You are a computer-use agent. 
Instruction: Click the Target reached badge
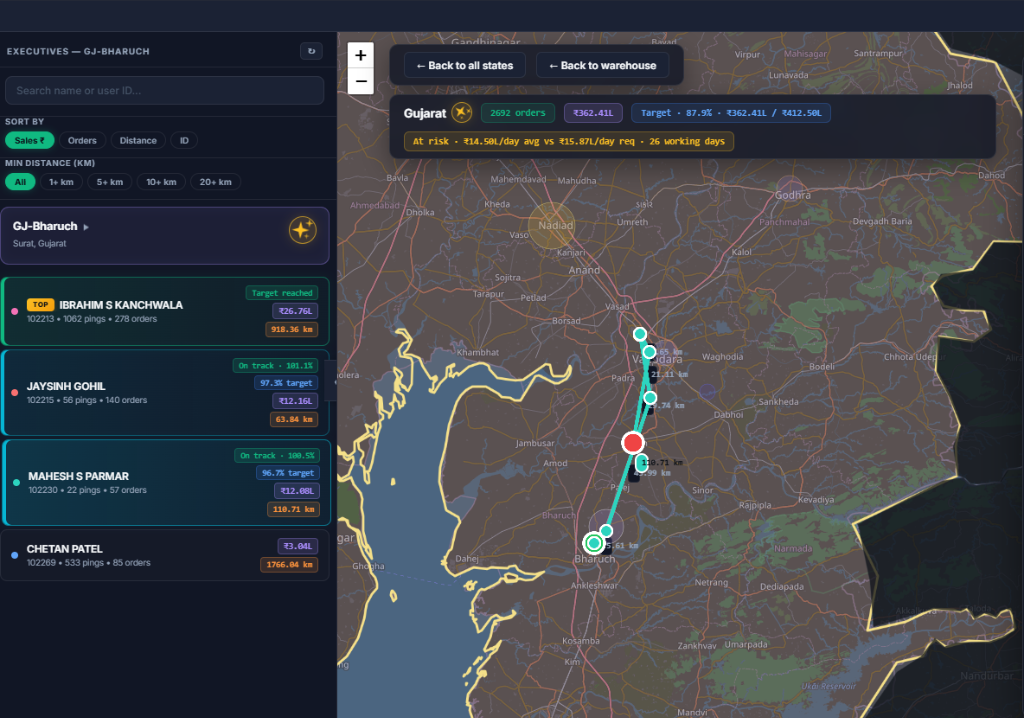pyautogui.click(x=282, y=293)
